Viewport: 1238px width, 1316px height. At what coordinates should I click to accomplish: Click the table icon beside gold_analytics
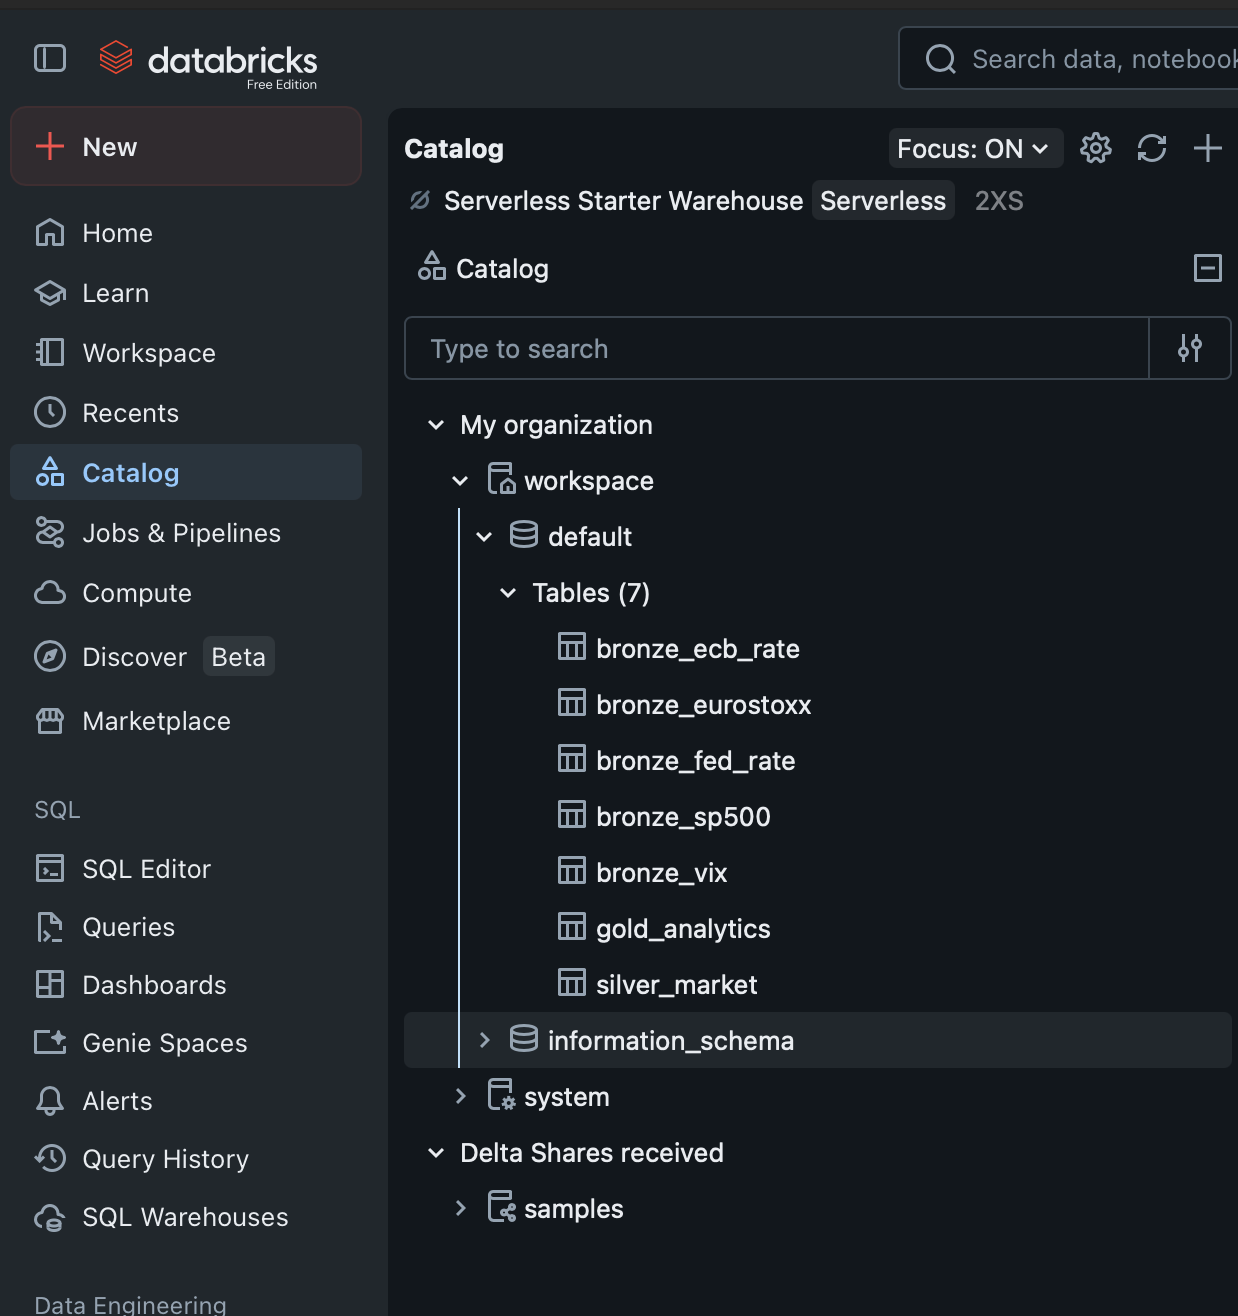(x=572, y=927)
